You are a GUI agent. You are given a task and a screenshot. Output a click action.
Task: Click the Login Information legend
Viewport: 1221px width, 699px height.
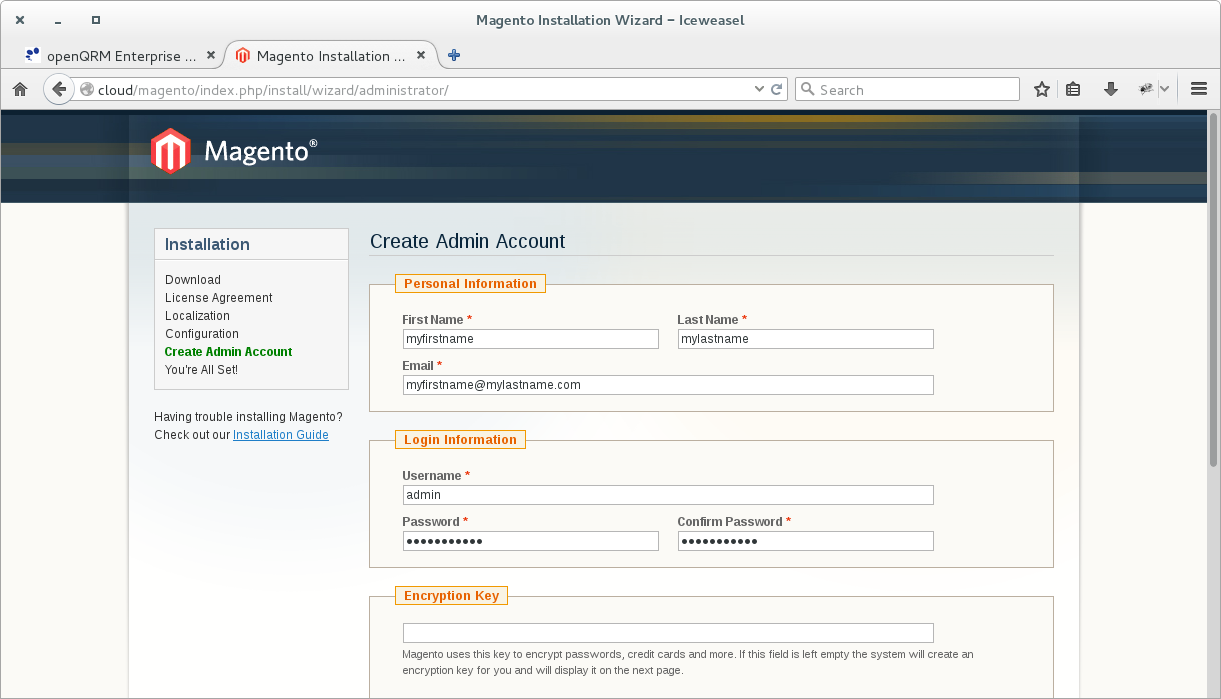[460, 440]
